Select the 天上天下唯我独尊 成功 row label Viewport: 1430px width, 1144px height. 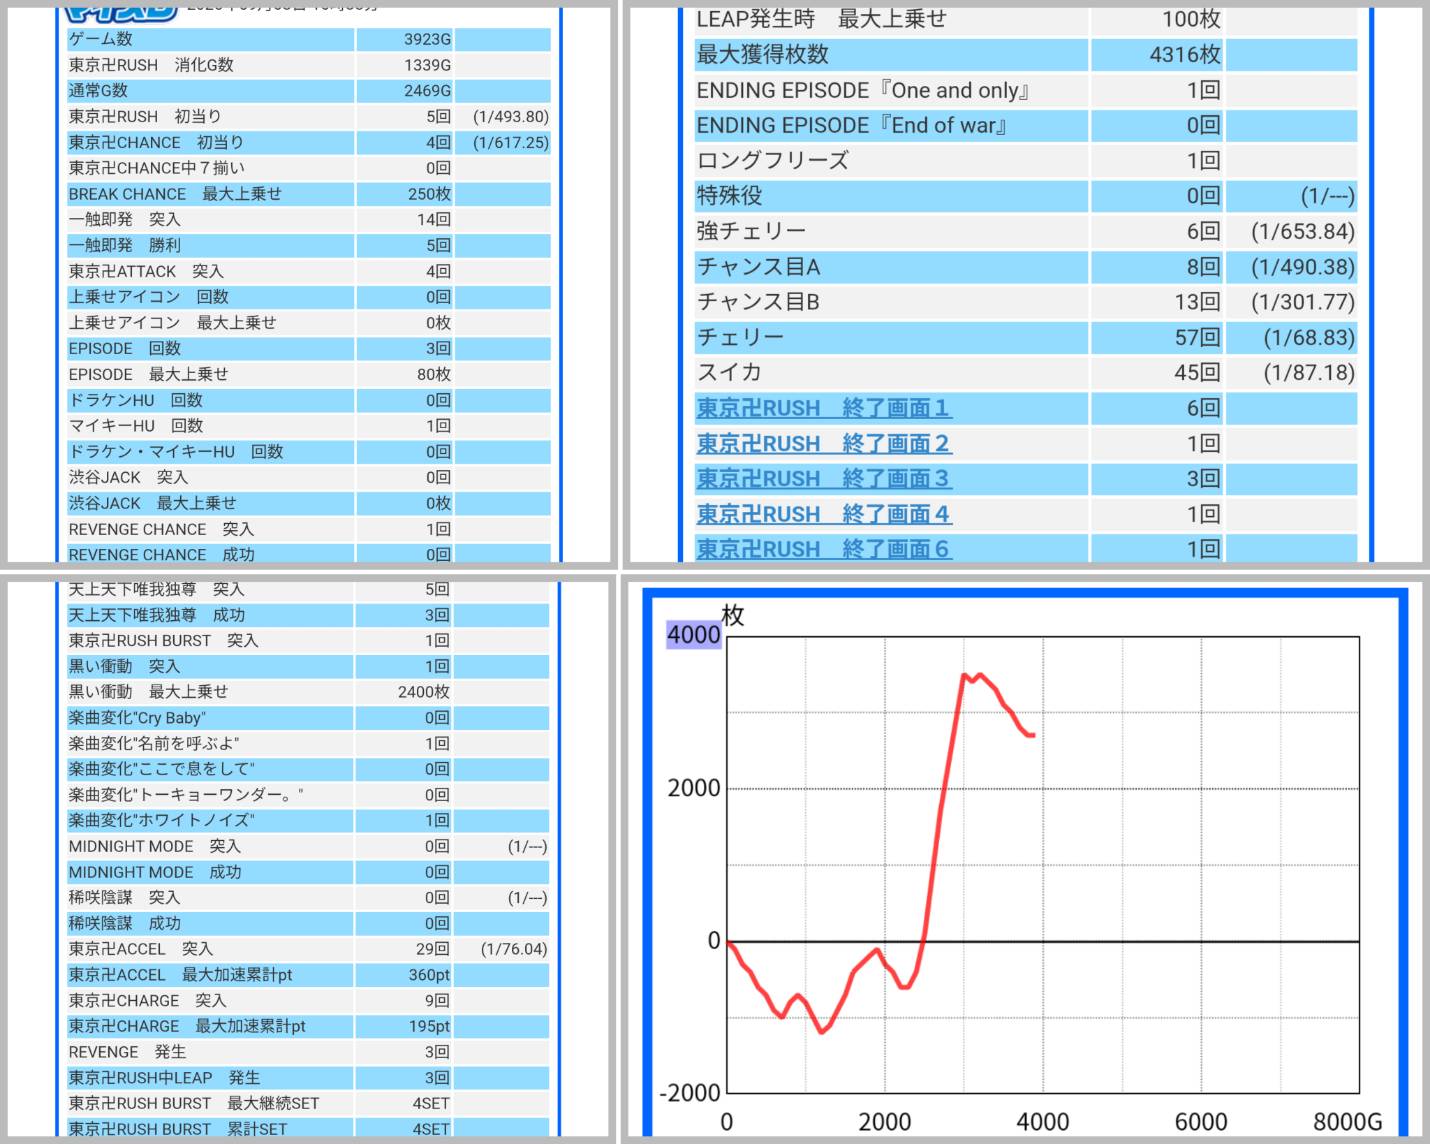tap(157, 615)
